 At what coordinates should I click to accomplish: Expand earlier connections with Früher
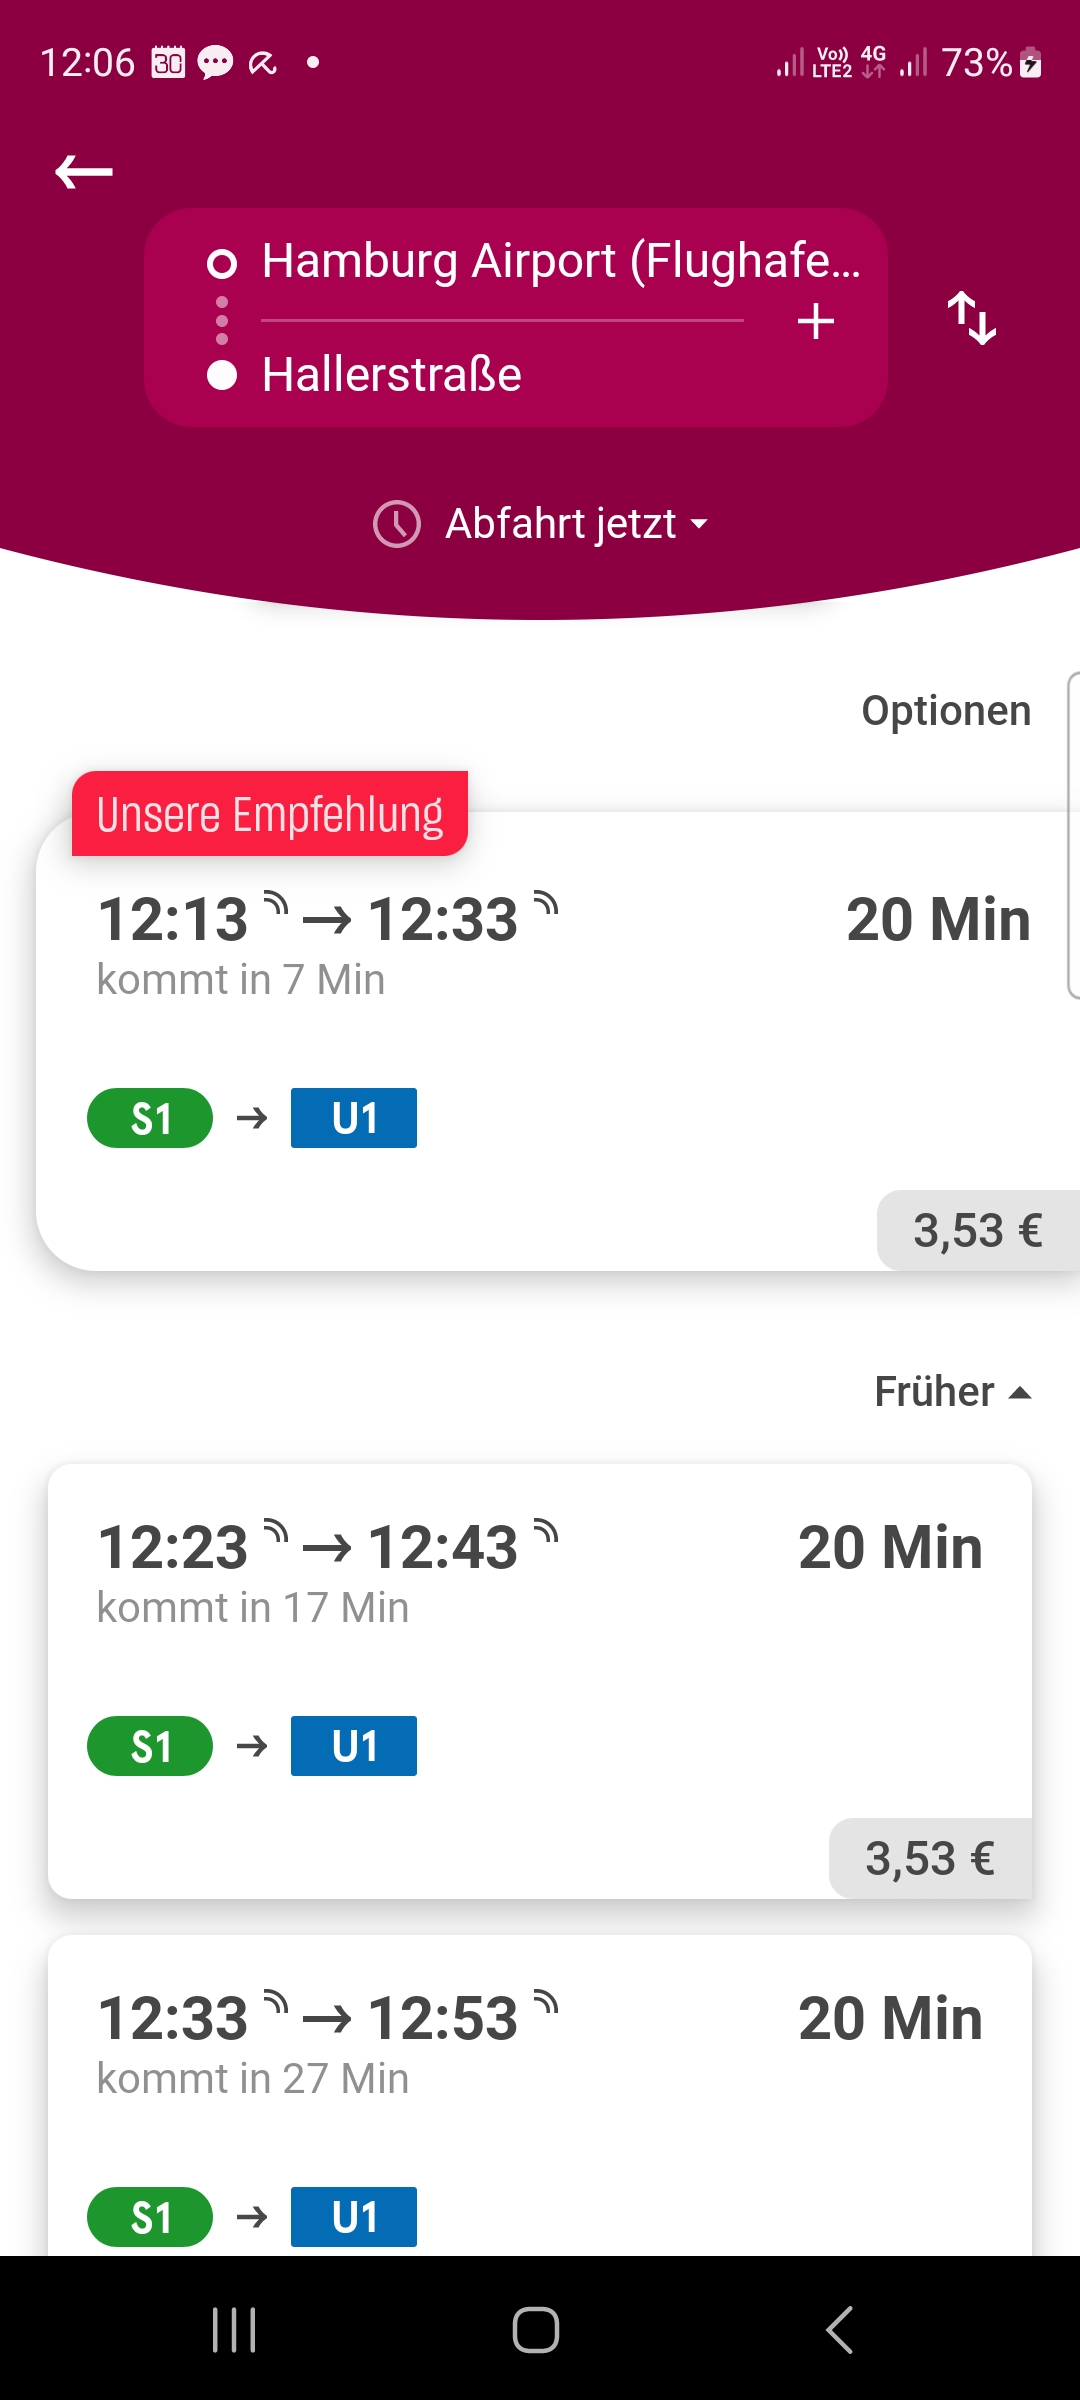[x=952, y=1392]
